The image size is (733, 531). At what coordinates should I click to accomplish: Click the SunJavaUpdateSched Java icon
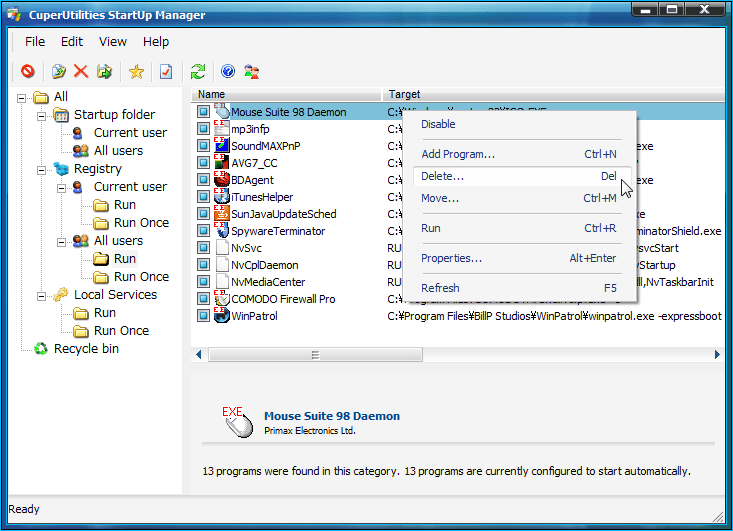222,214
